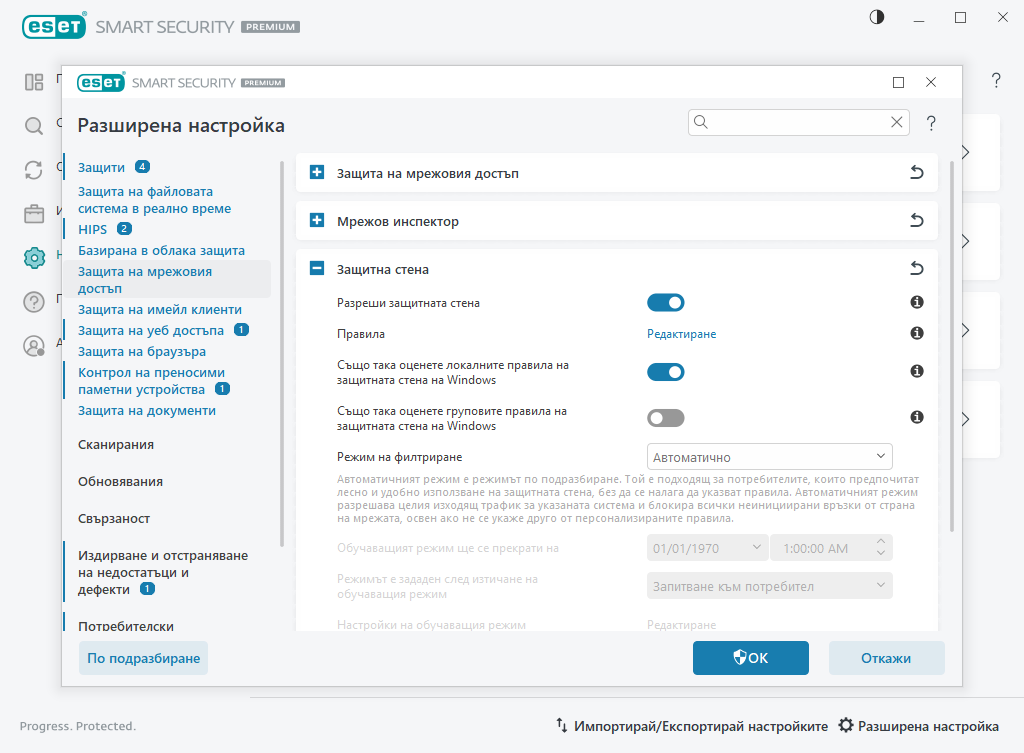Open Защита на уеб достъпа sidebar item

(153, 330)
